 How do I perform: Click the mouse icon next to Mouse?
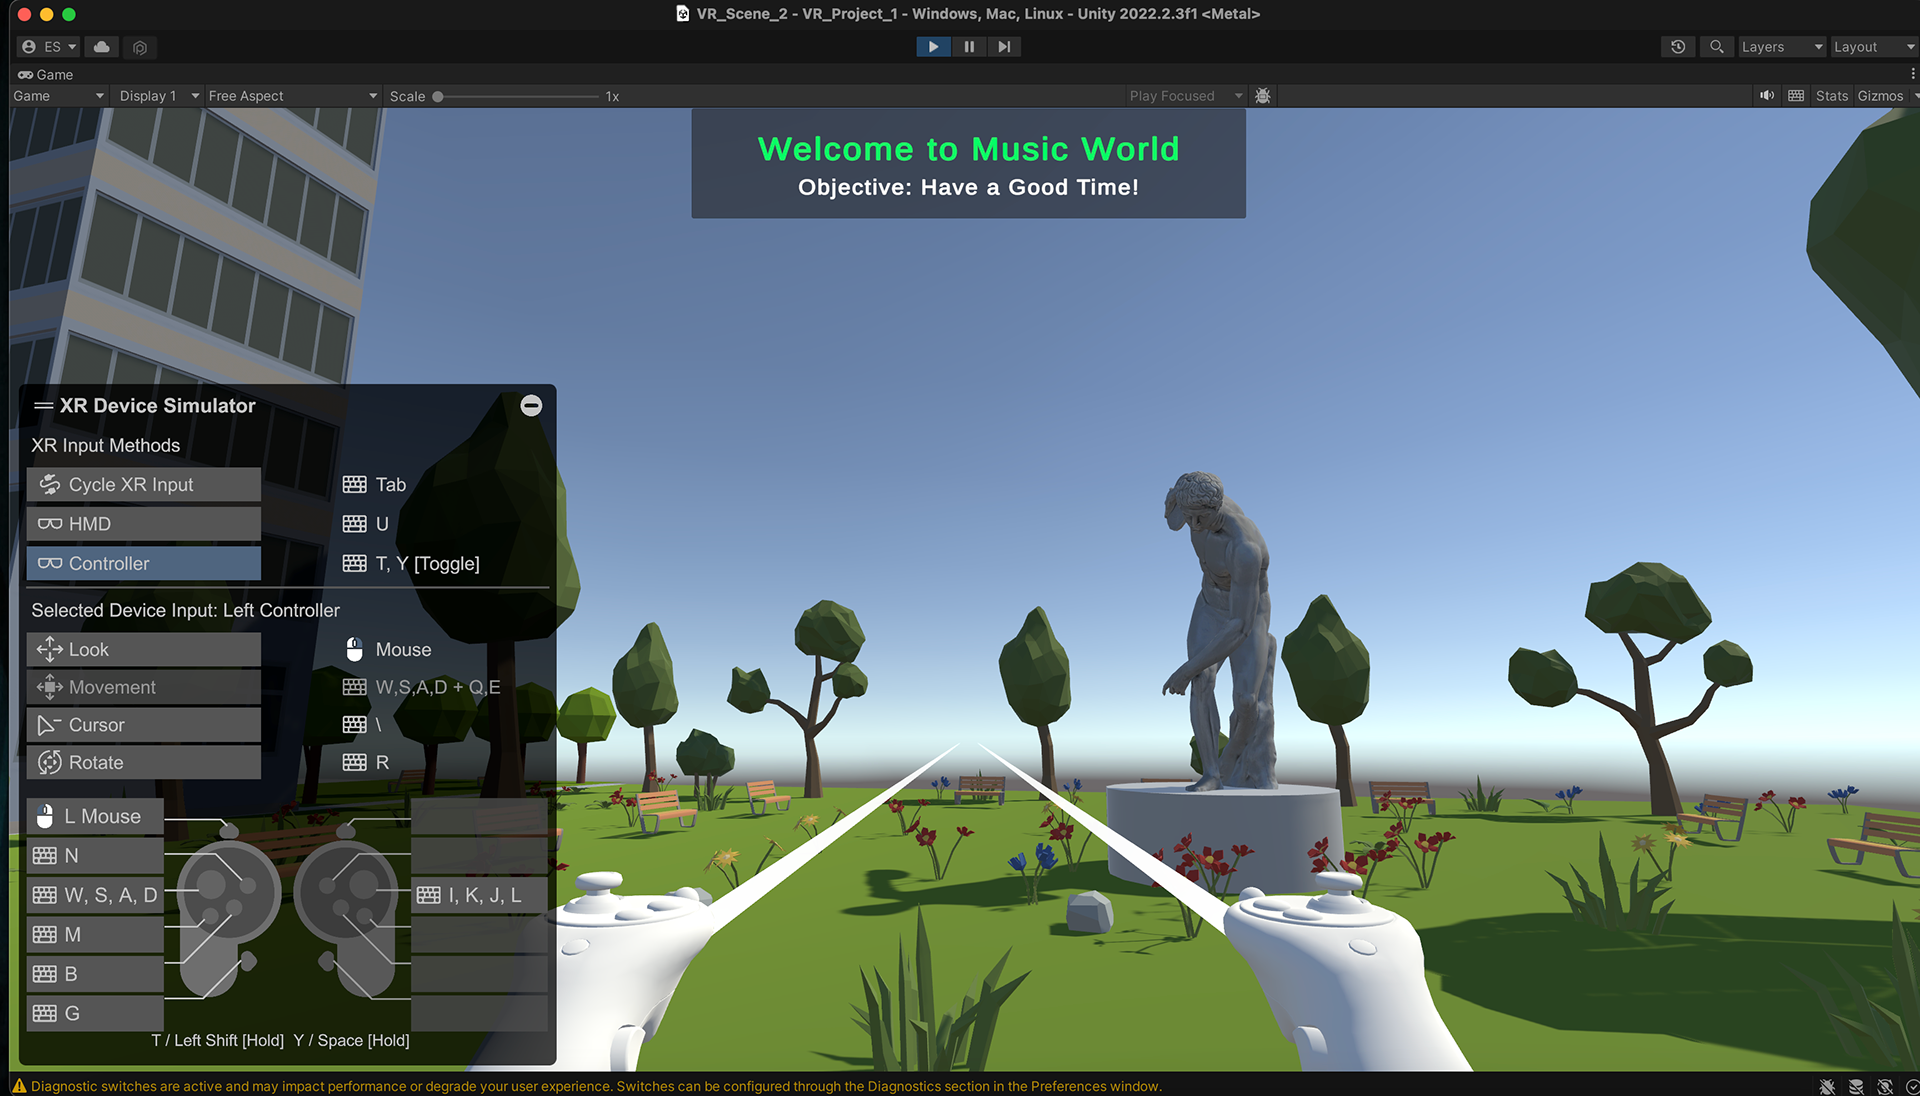tap(355, 650)
